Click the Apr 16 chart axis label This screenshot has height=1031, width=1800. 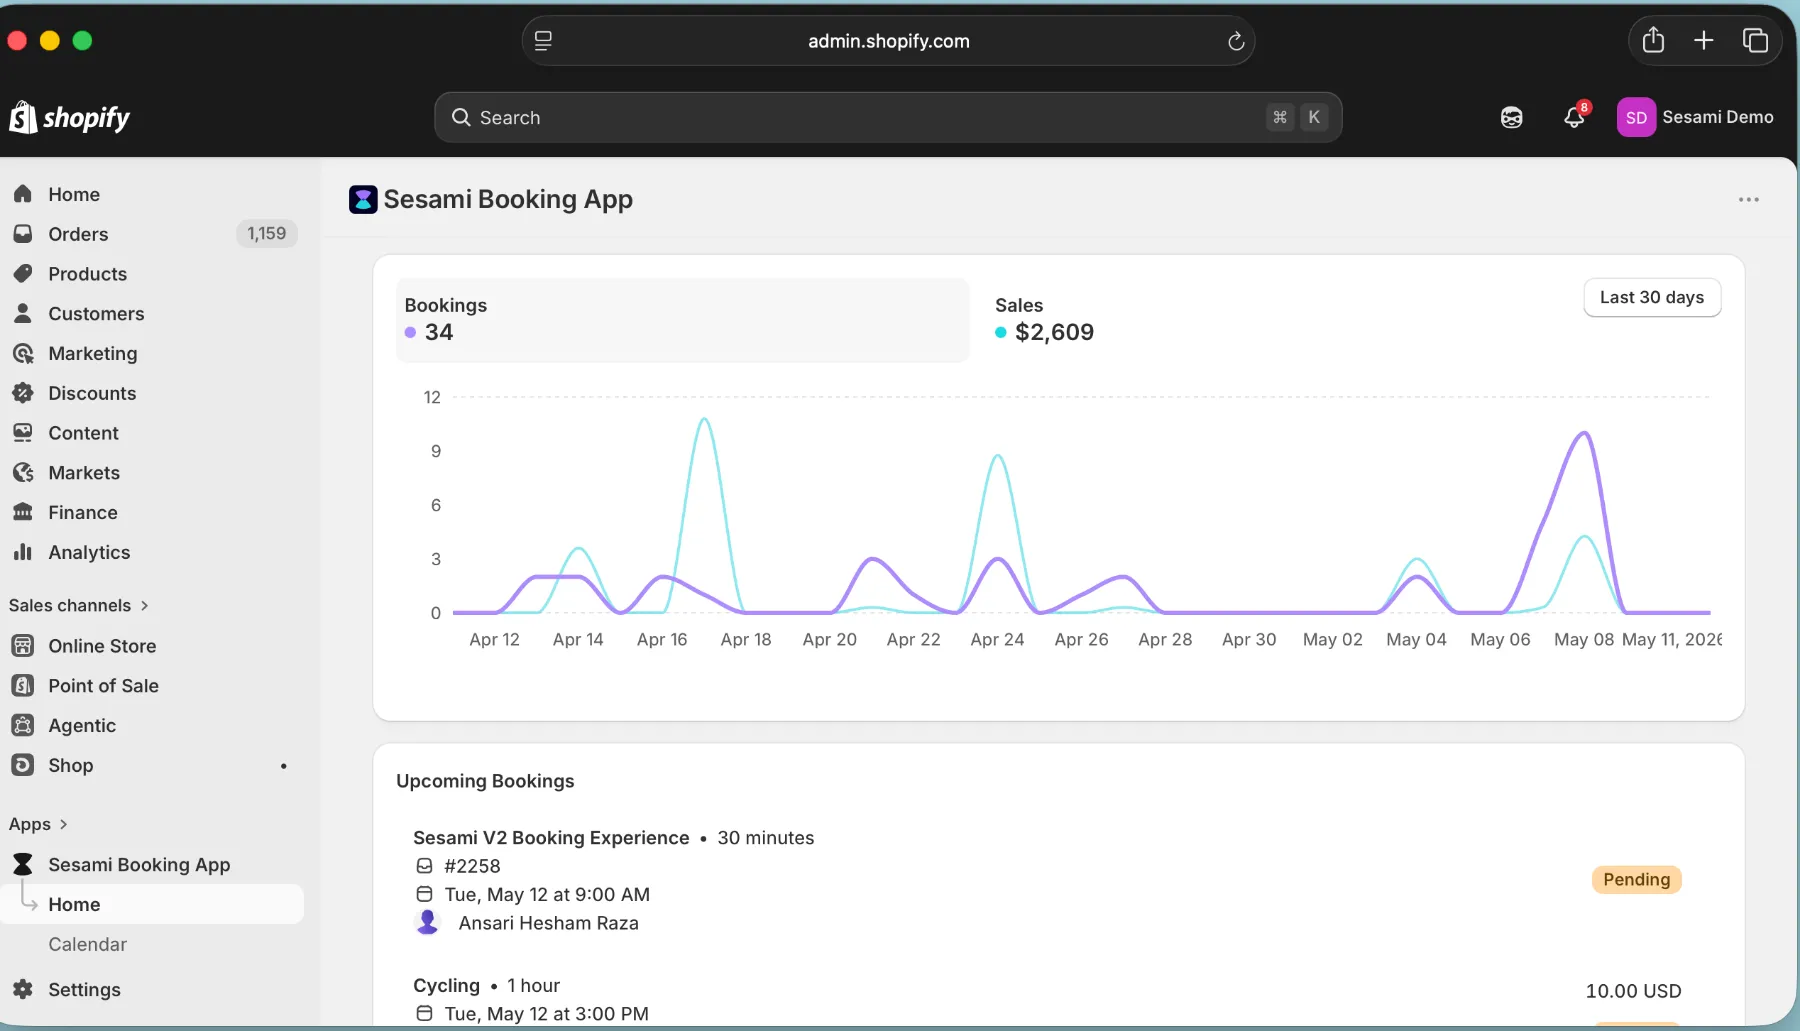[662, 639]
